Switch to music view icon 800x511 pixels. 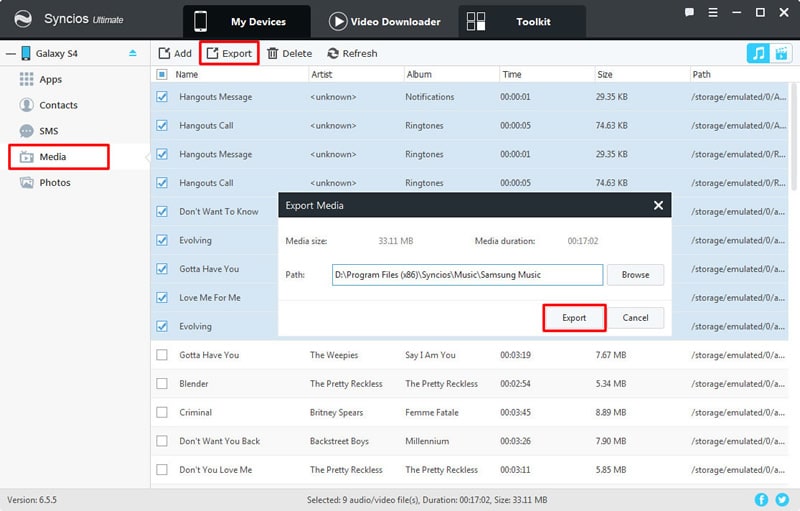pyautogui.click(x=758, y=53)
